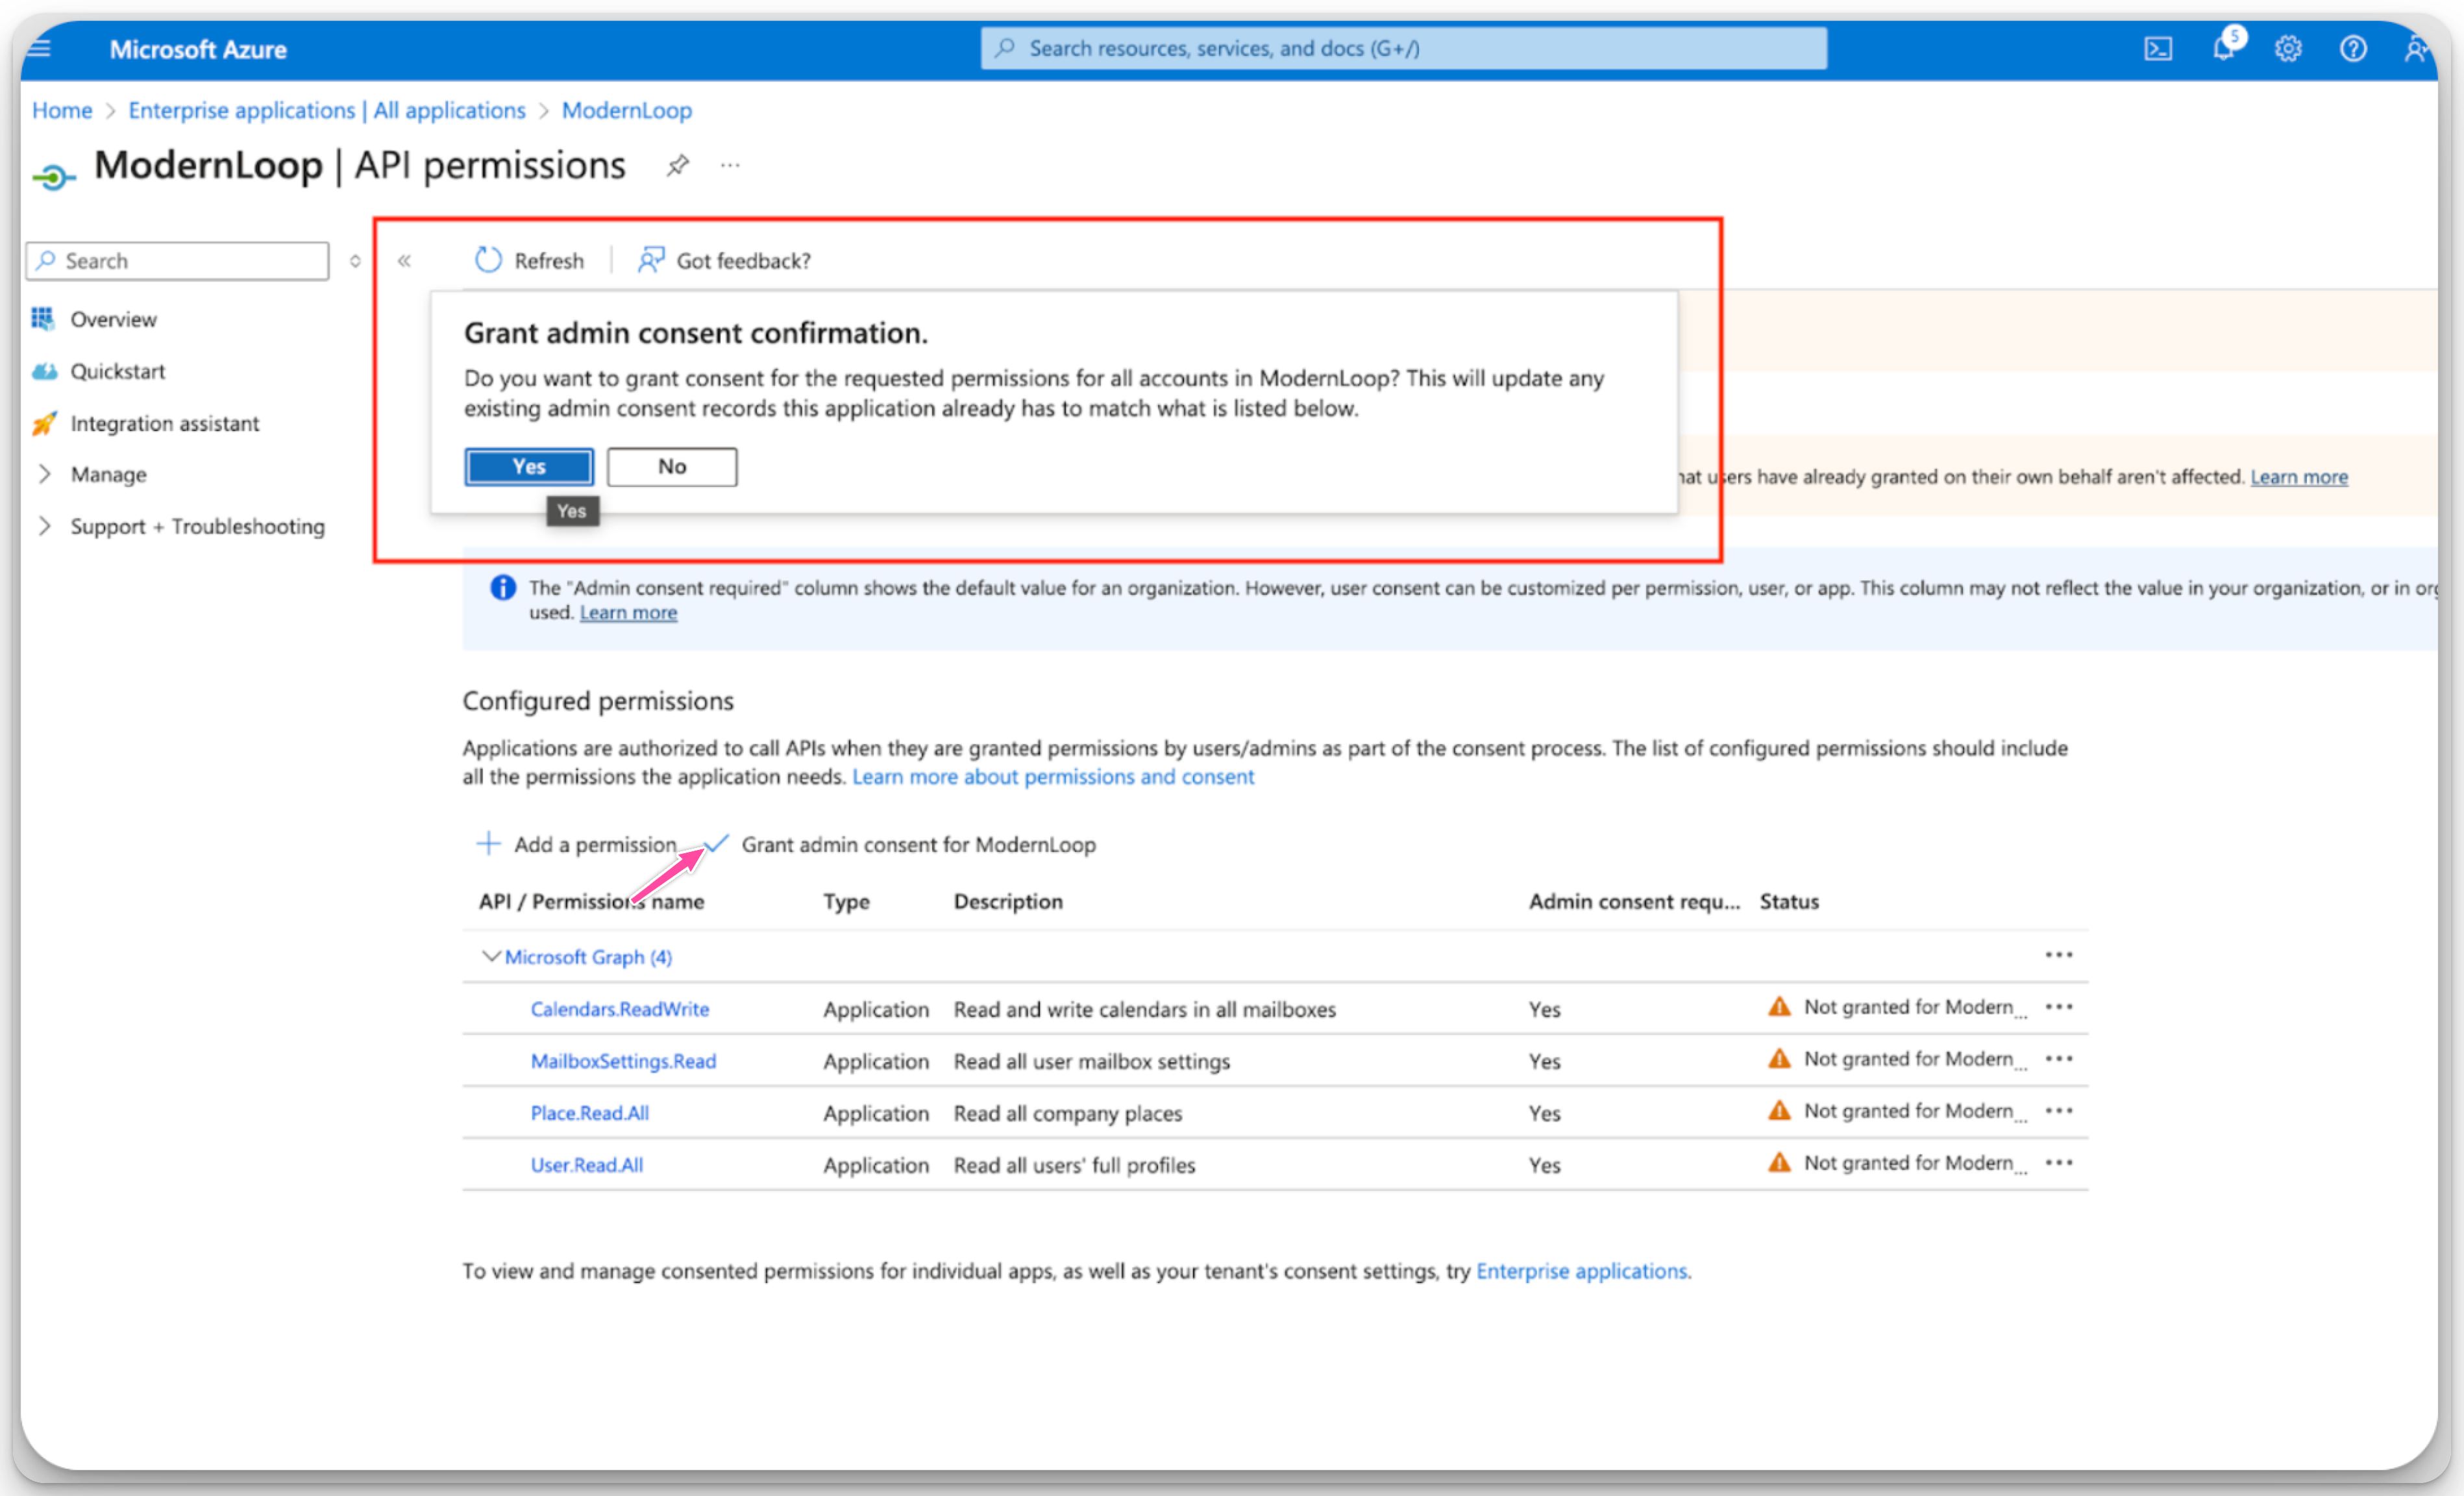Screen dimensions: 2464x1496
Task: Open Cloud Shell from the top bar
Action: point(2157,49)
